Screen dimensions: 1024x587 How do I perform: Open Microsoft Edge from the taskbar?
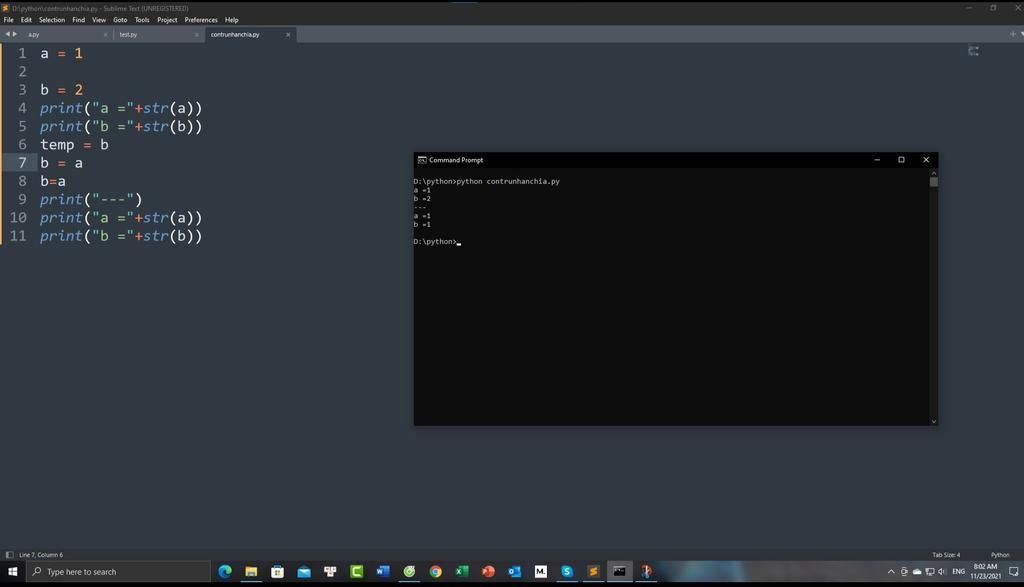point(225,571)
